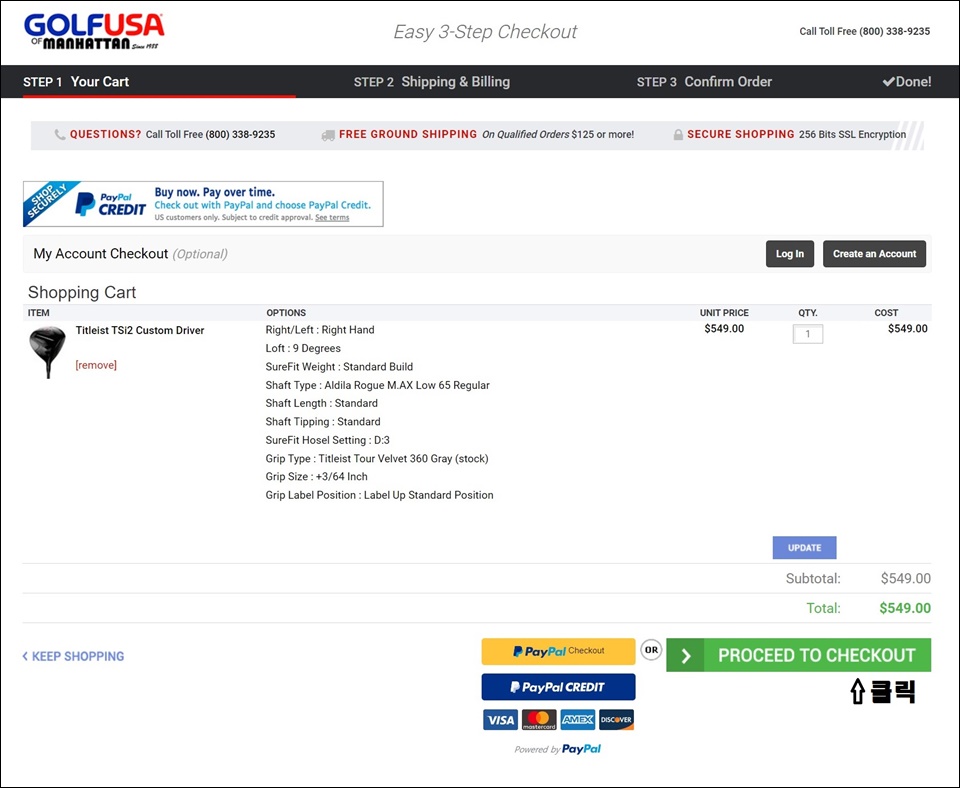
Task: Click the OPTIONS column header
Action: point(286,313)
